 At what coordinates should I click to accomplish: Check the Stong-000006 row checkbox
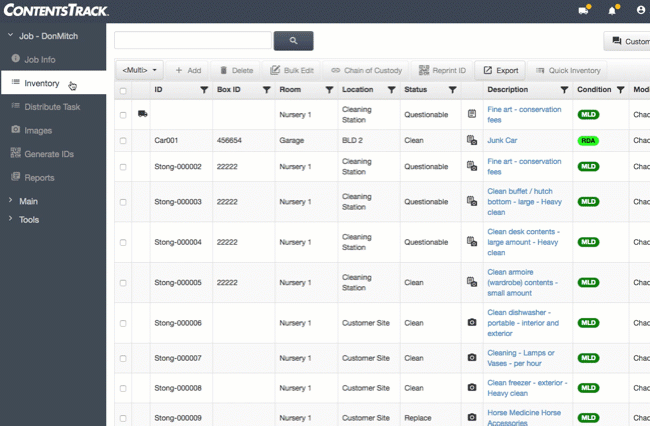coord(123,323)
